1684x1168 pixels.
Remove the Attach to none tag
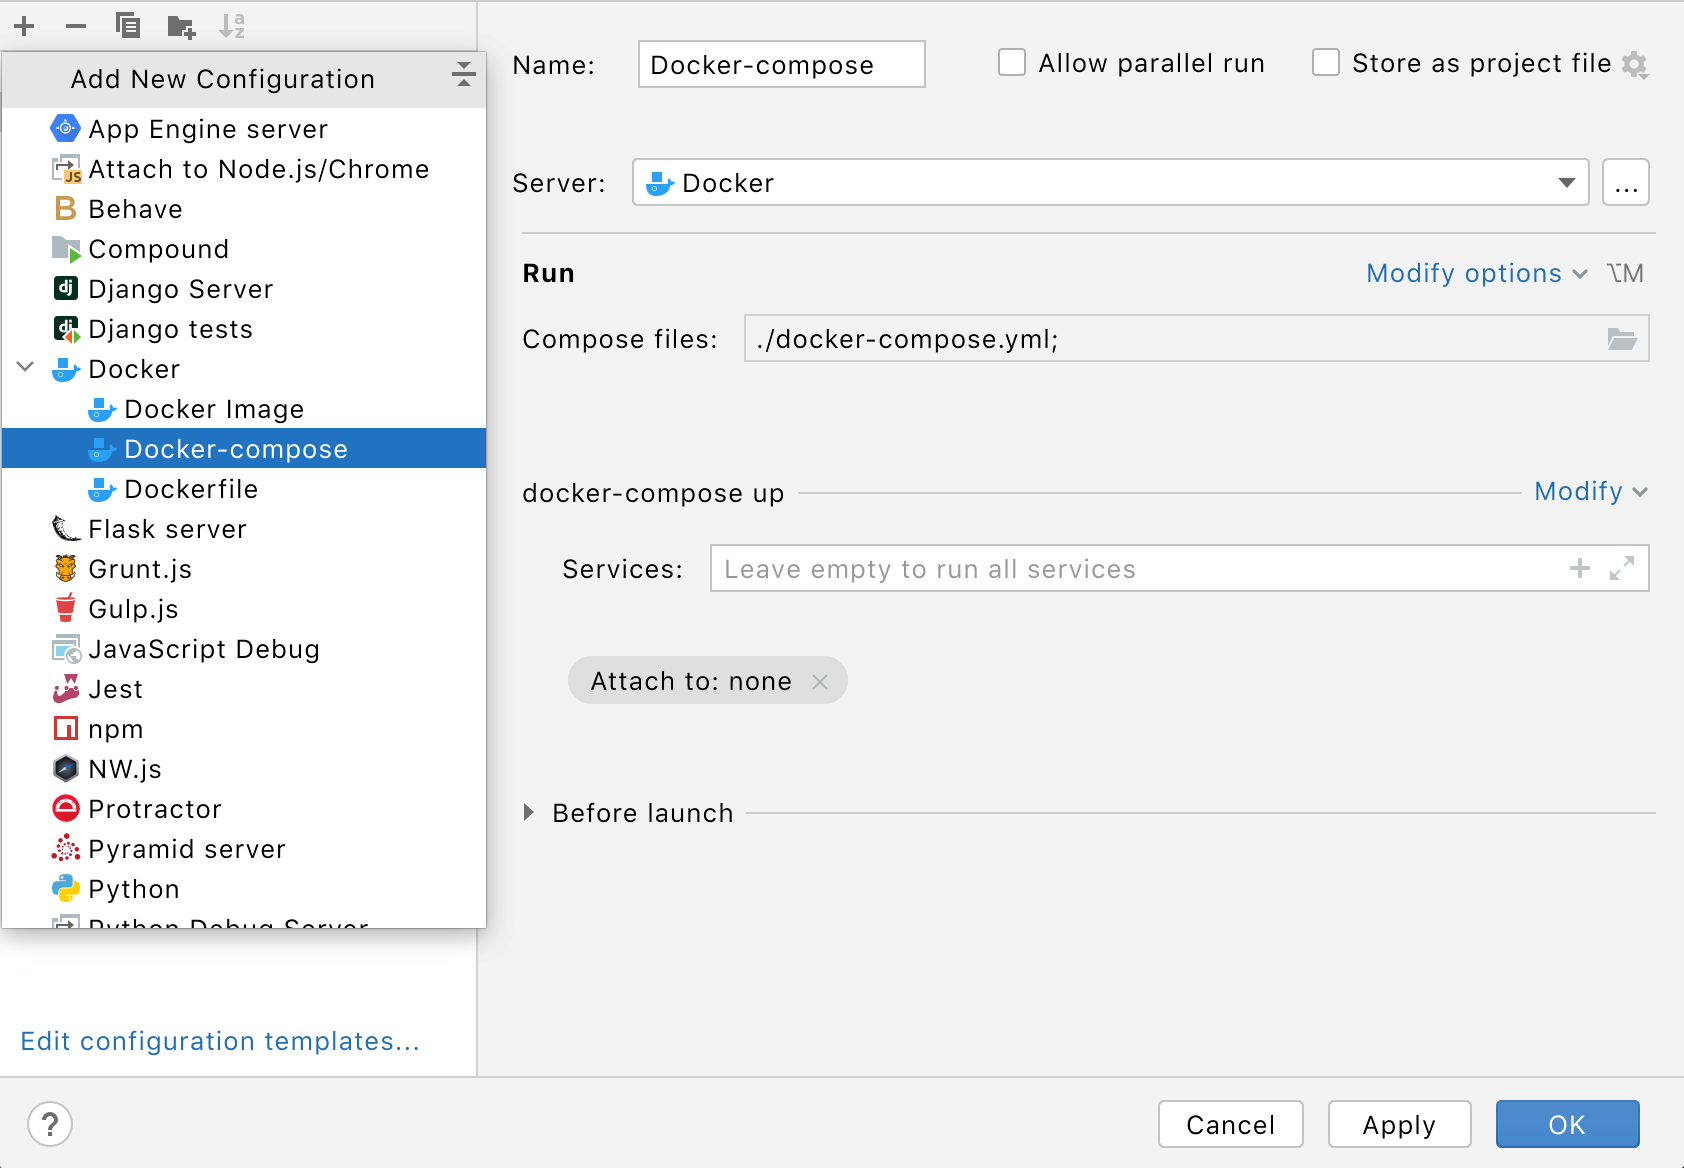click(x=821, y=681)
